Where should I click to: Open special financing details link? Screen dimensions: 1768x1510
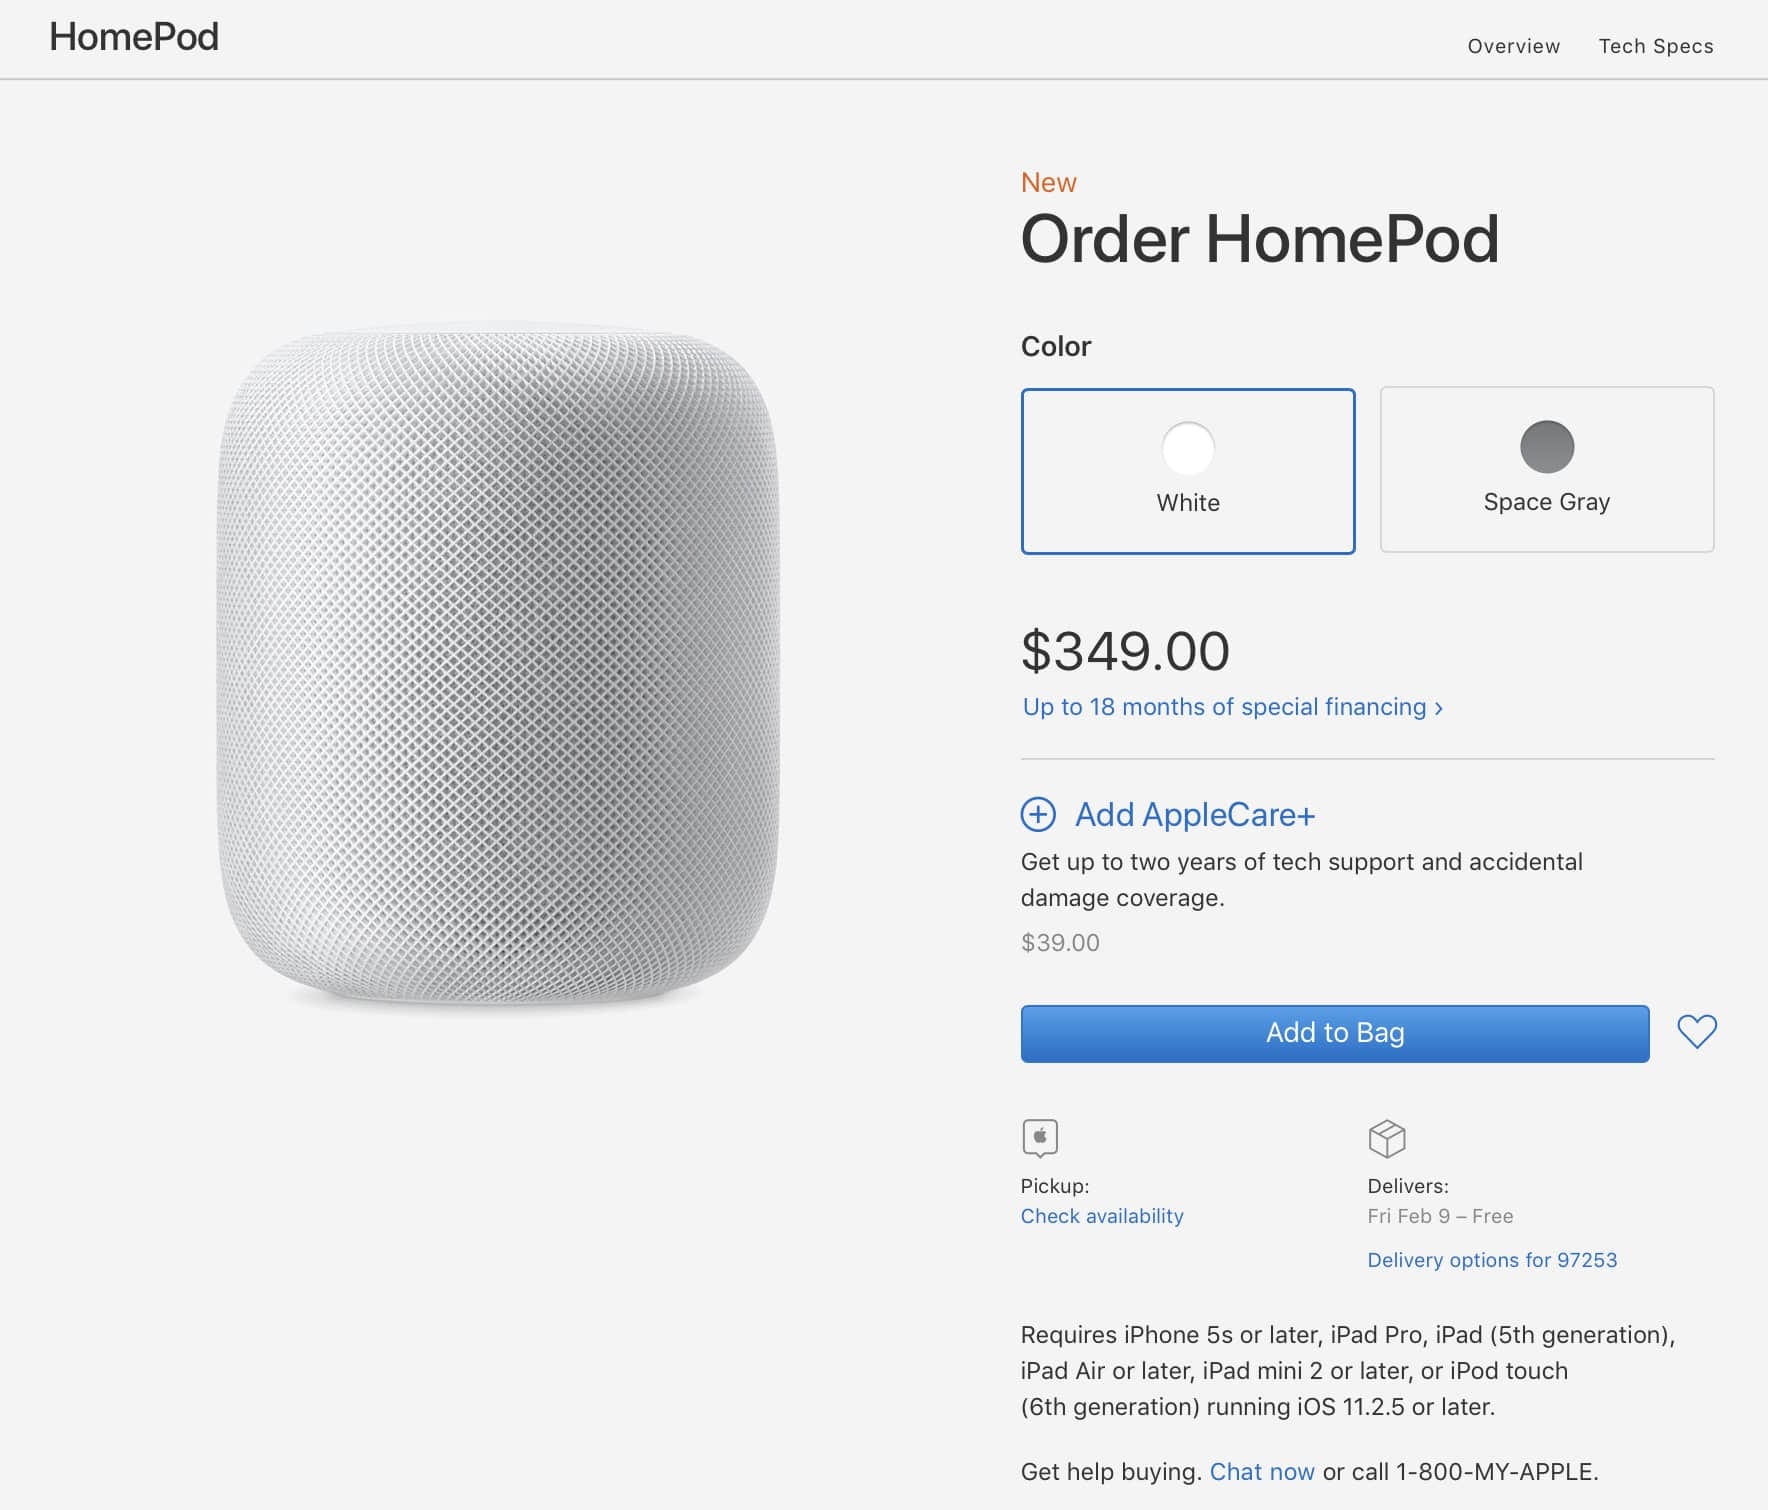(1232, 707)
